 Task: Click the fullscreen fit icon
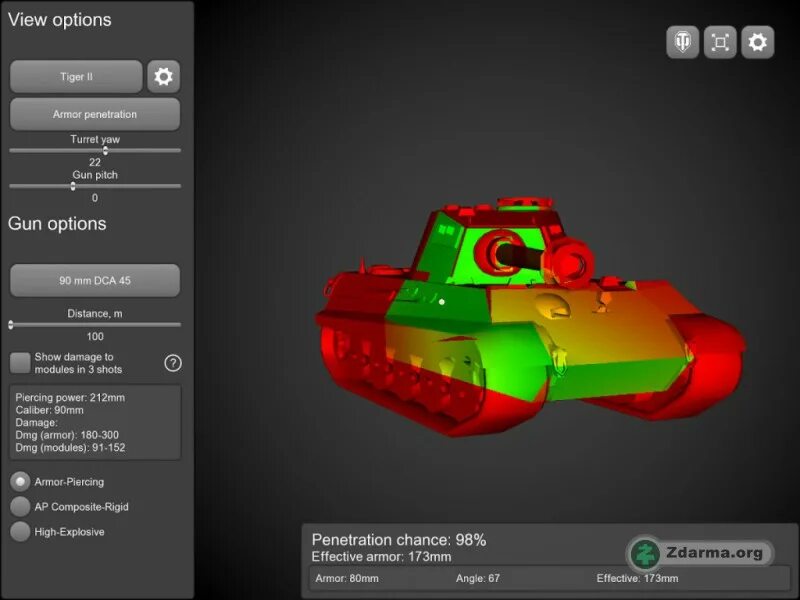click(x=719, y=42)
